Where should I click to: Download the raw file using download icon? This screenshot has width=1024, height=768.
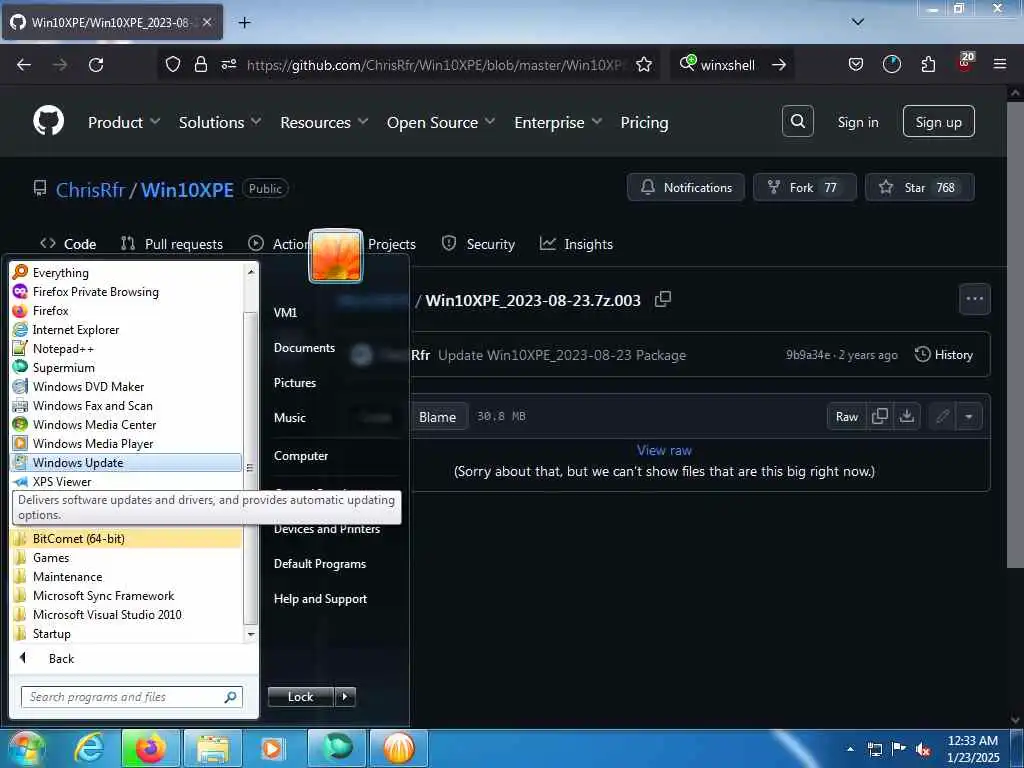click(906, 416)
